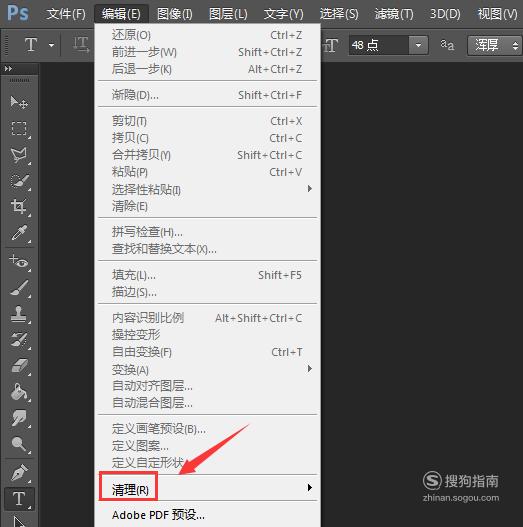
Task: Choose 填充(L)... menu entry
Action: click(208, 275)
